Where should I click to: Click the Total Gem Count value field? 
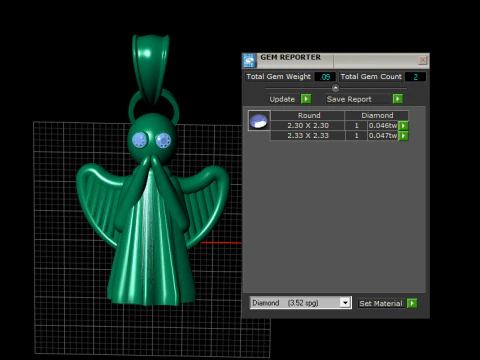pos(415,77)
